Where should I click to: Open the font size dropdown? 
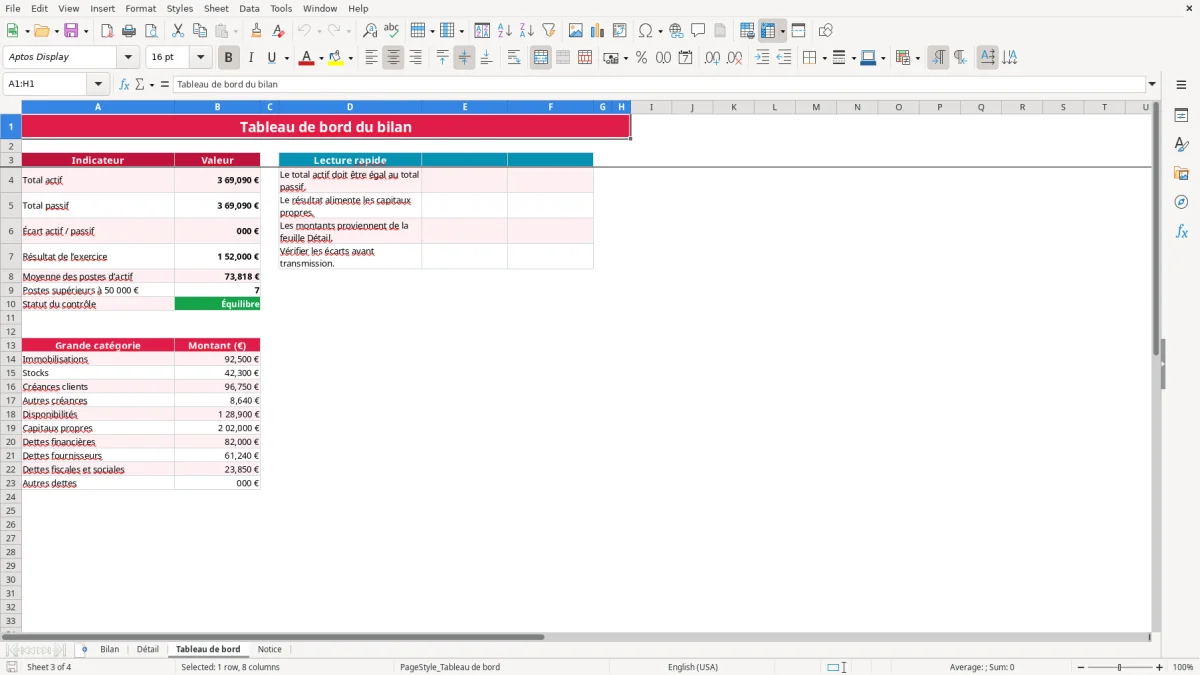(x=200, y=58)
